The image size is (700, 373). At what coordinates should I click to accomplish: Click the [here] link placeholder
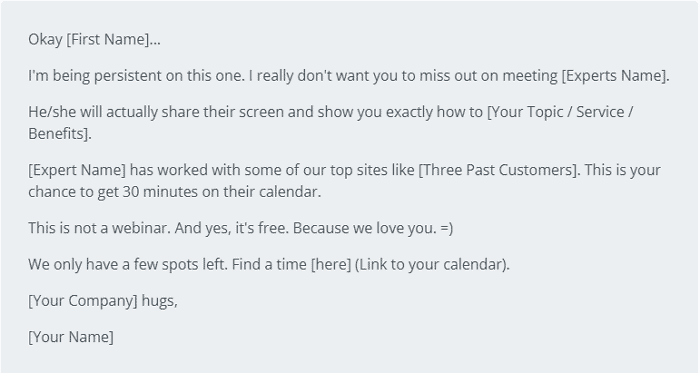point(331,265)
